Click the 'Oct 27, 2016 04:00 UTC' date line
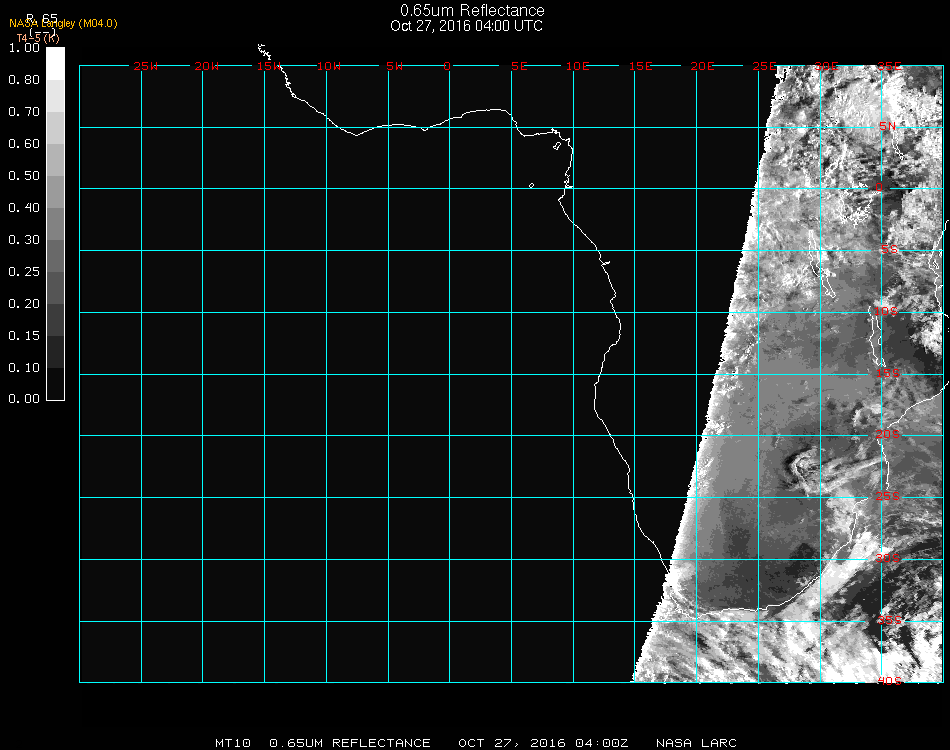The height and width of the screenshot is (750, 950). pos(467,26)
